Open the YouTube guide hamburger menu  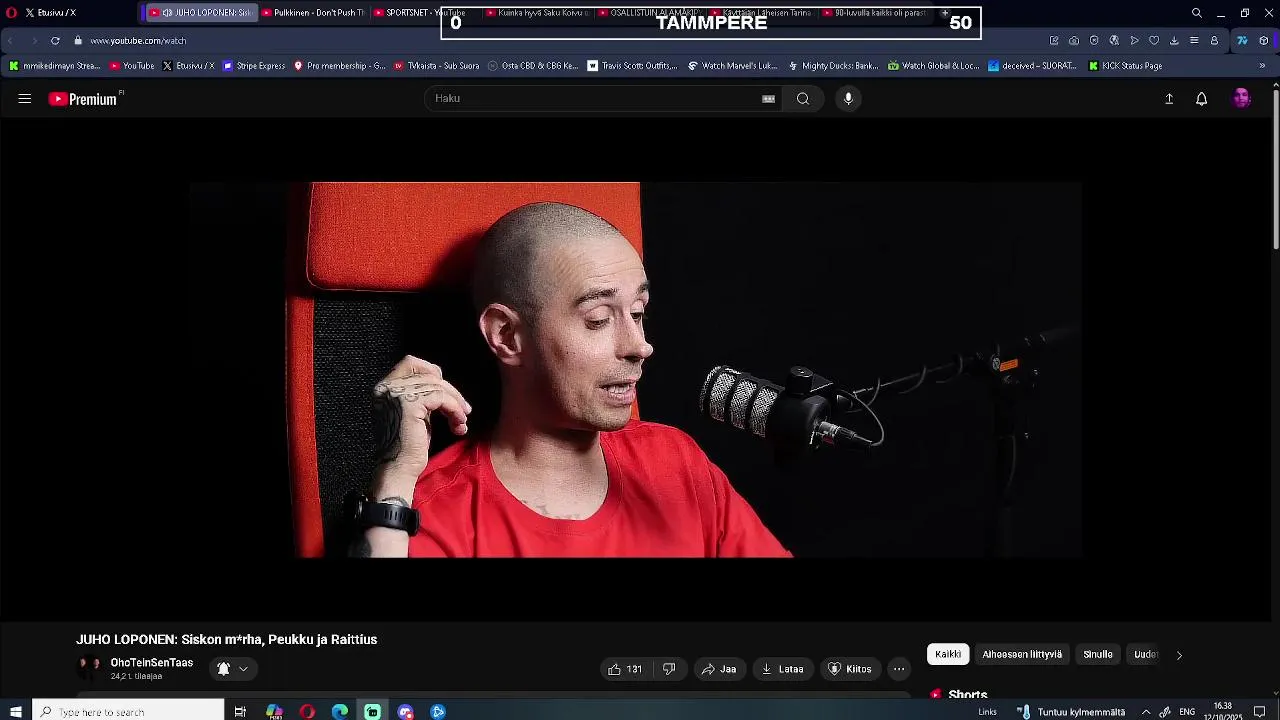25,99
